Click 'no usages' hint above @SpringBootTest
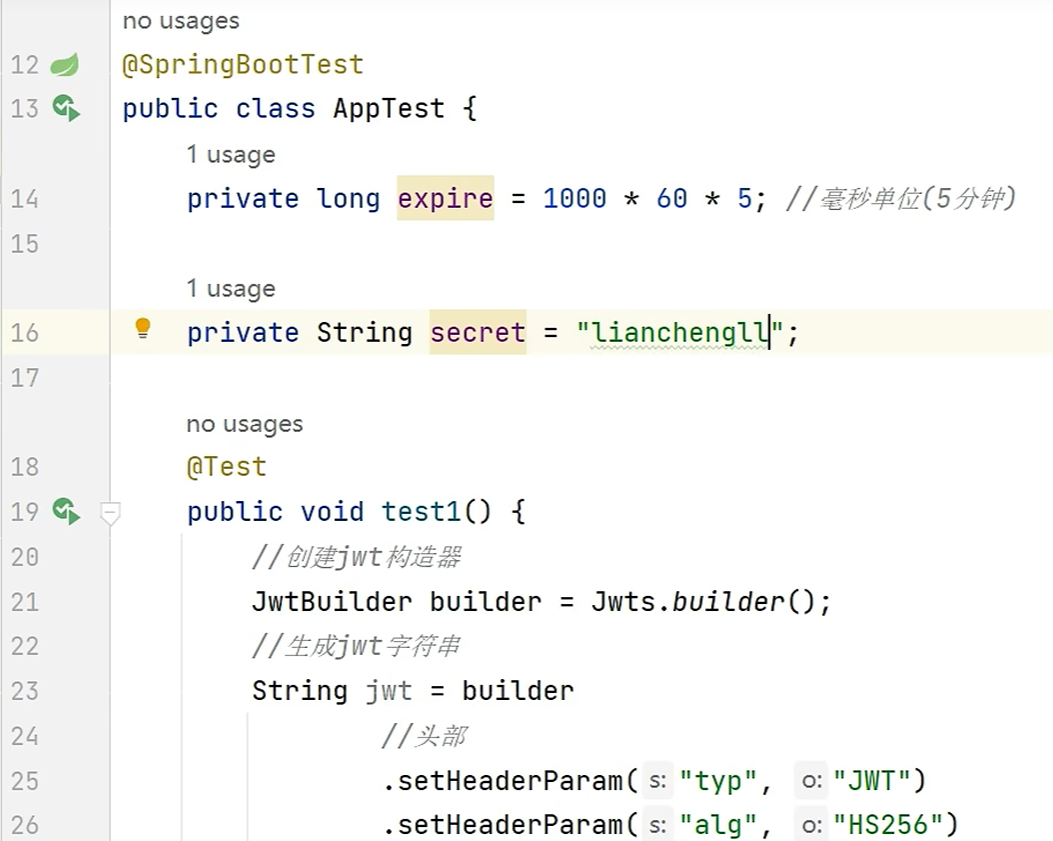Viewport: 1053px width, 841px height. point(181,21)
